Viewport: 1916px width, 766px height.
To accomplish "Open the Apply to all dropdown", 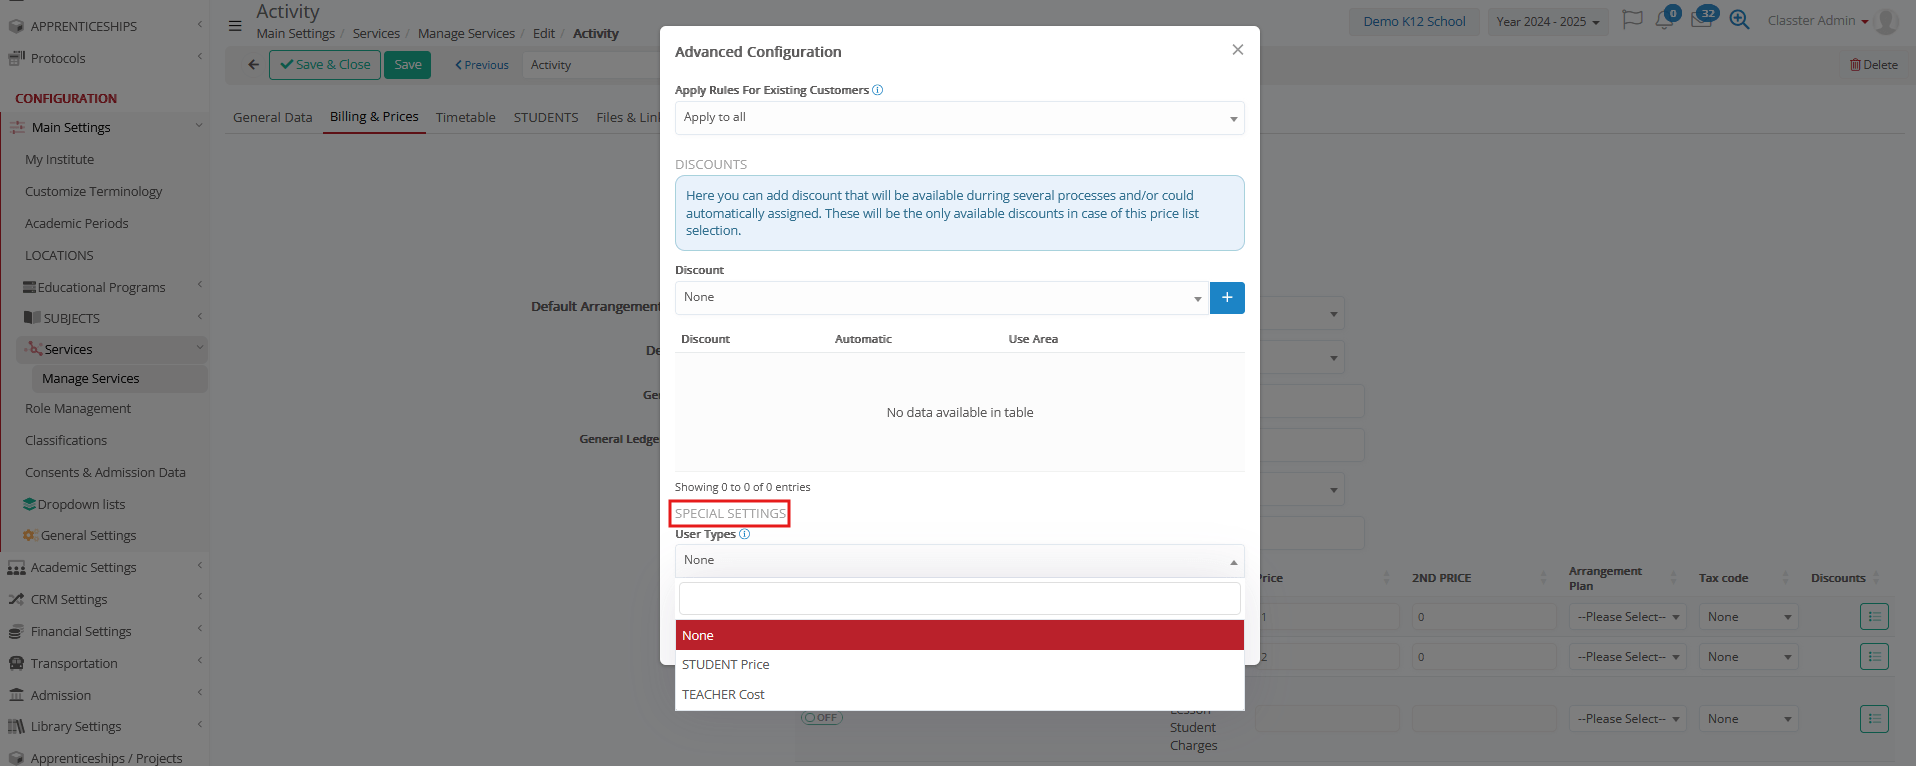I will [x=958, y=118].
